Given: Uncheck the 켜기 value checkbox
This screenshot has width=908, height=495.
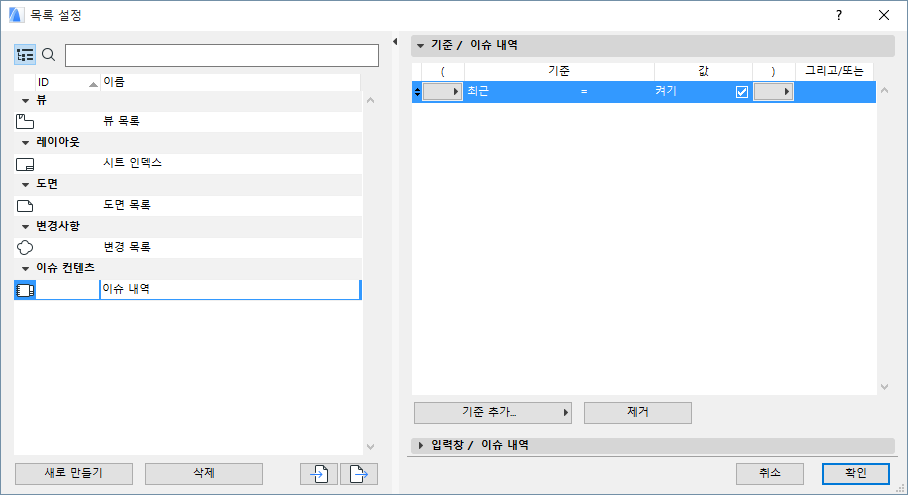Looking at the screenshot, I should (x=741, y=92).
